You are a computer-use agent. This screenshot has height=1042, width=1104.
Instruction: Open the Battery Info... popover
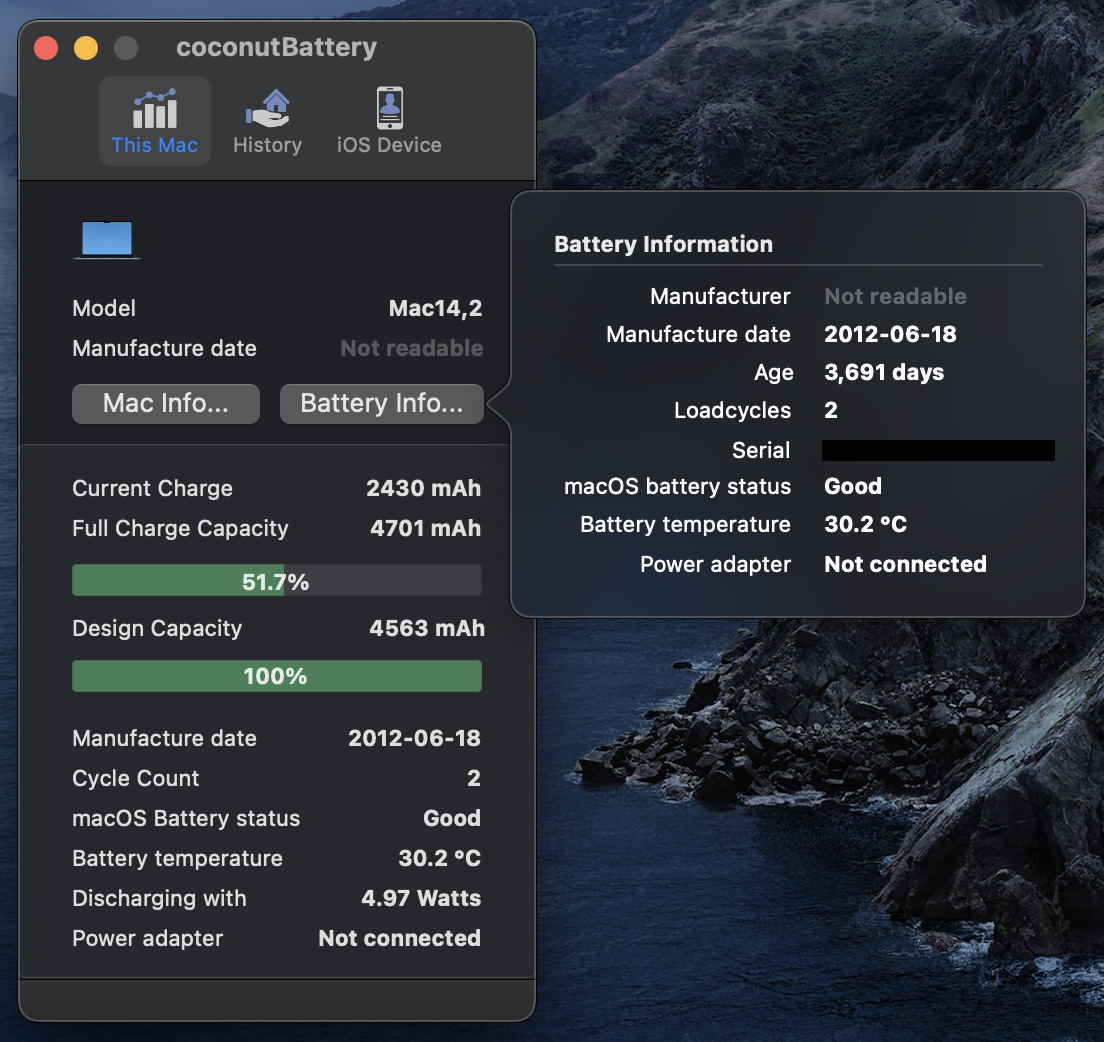coord(381,404)
